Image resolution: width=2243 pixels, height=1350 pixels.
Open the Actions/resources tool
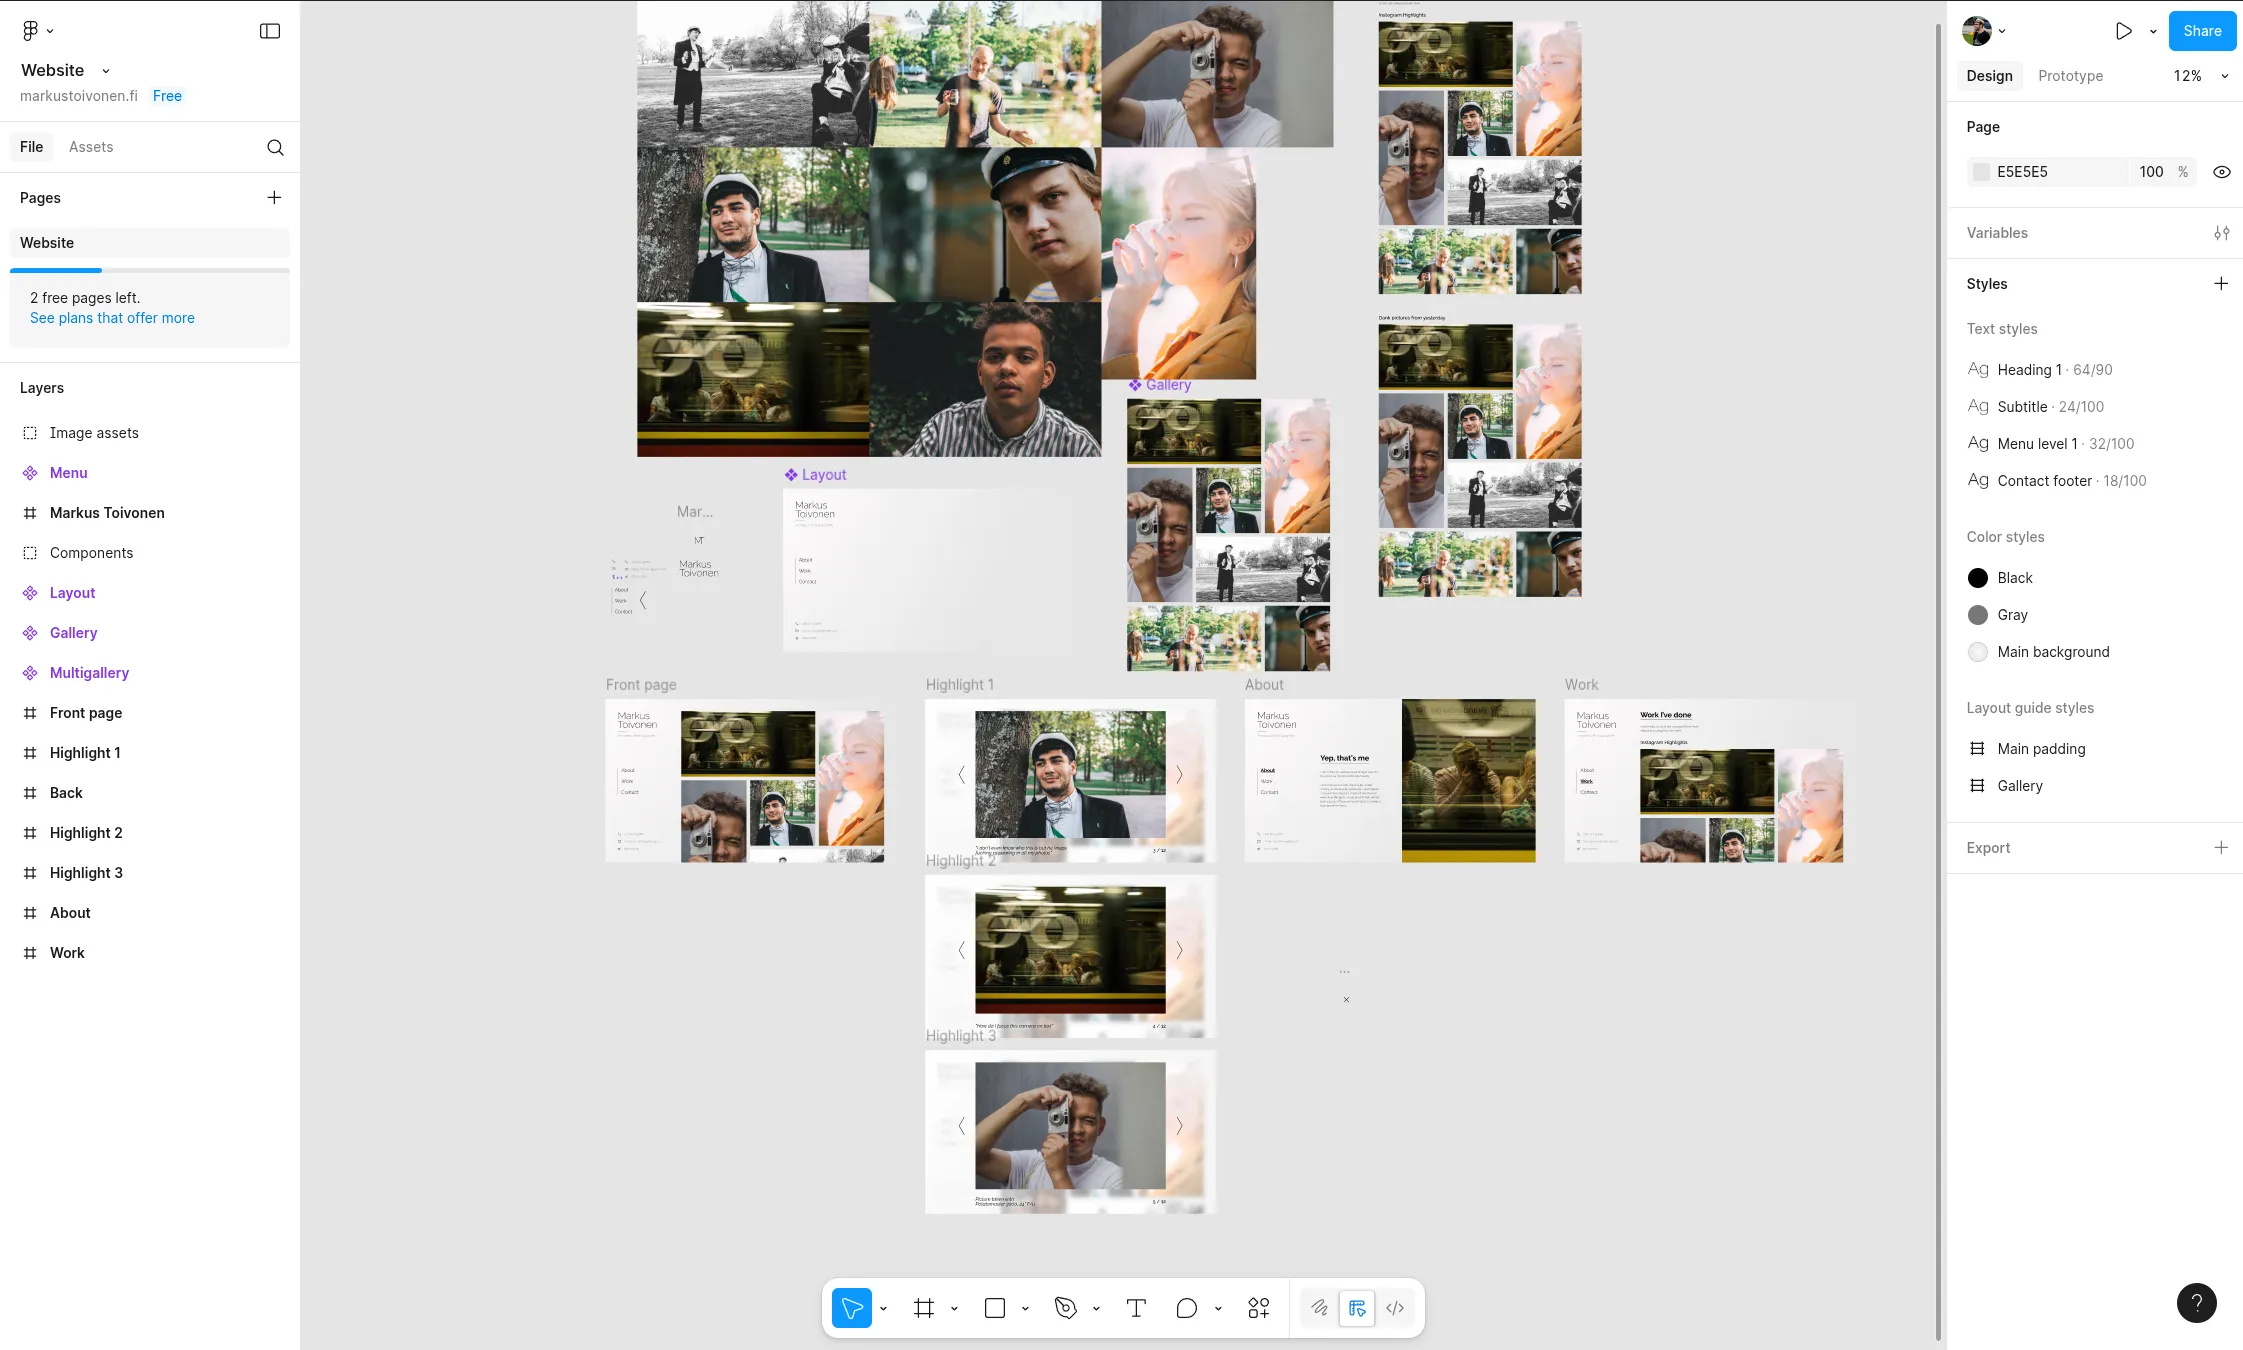pos(1259,1308)
